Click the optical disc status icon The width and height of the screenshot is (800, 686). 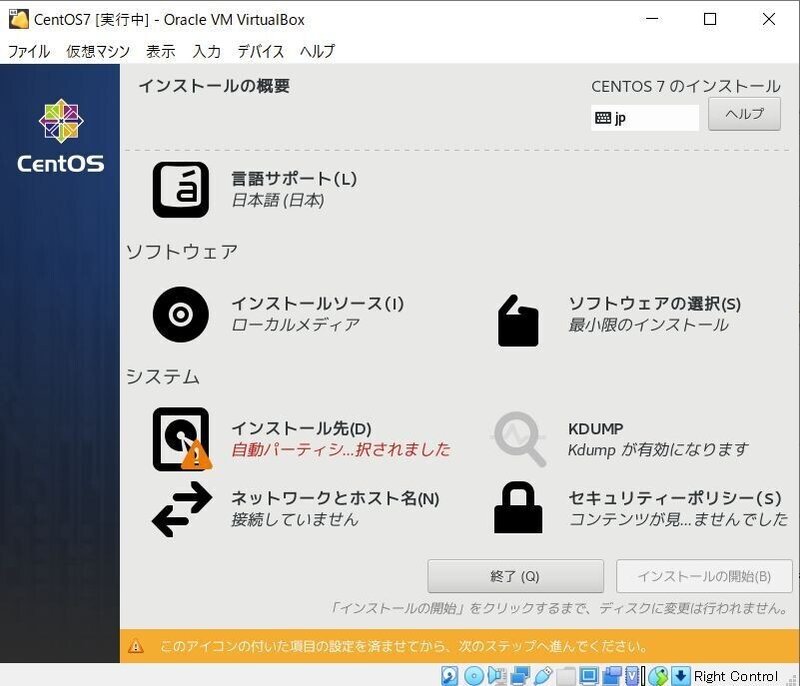(474, 676)
